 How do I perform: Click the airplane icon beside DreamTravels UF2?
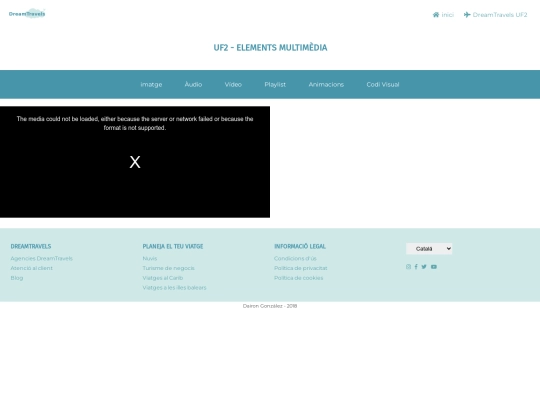point(467,15)
